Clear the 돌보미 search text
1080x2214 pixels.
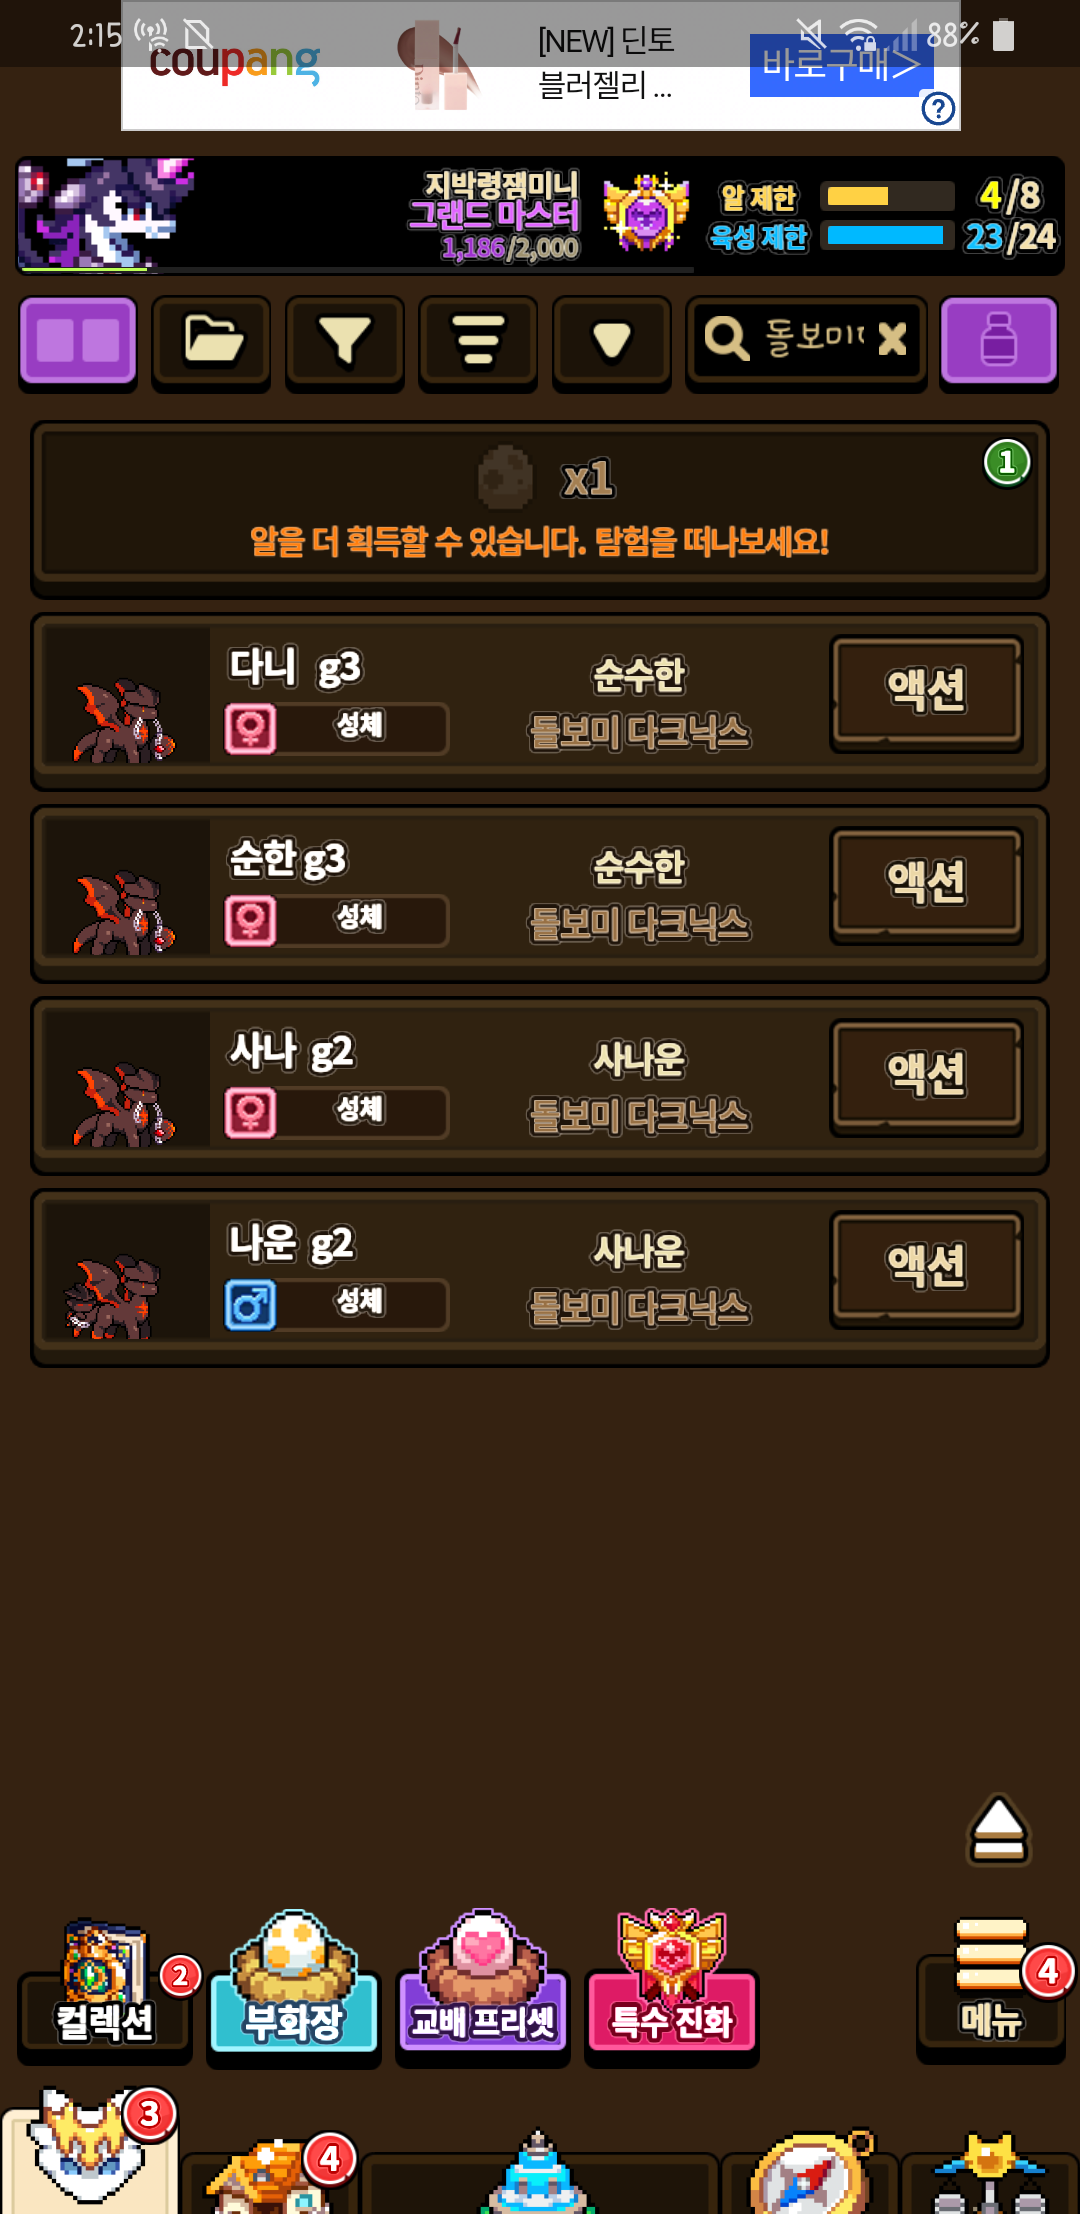[x=892, y=340]
